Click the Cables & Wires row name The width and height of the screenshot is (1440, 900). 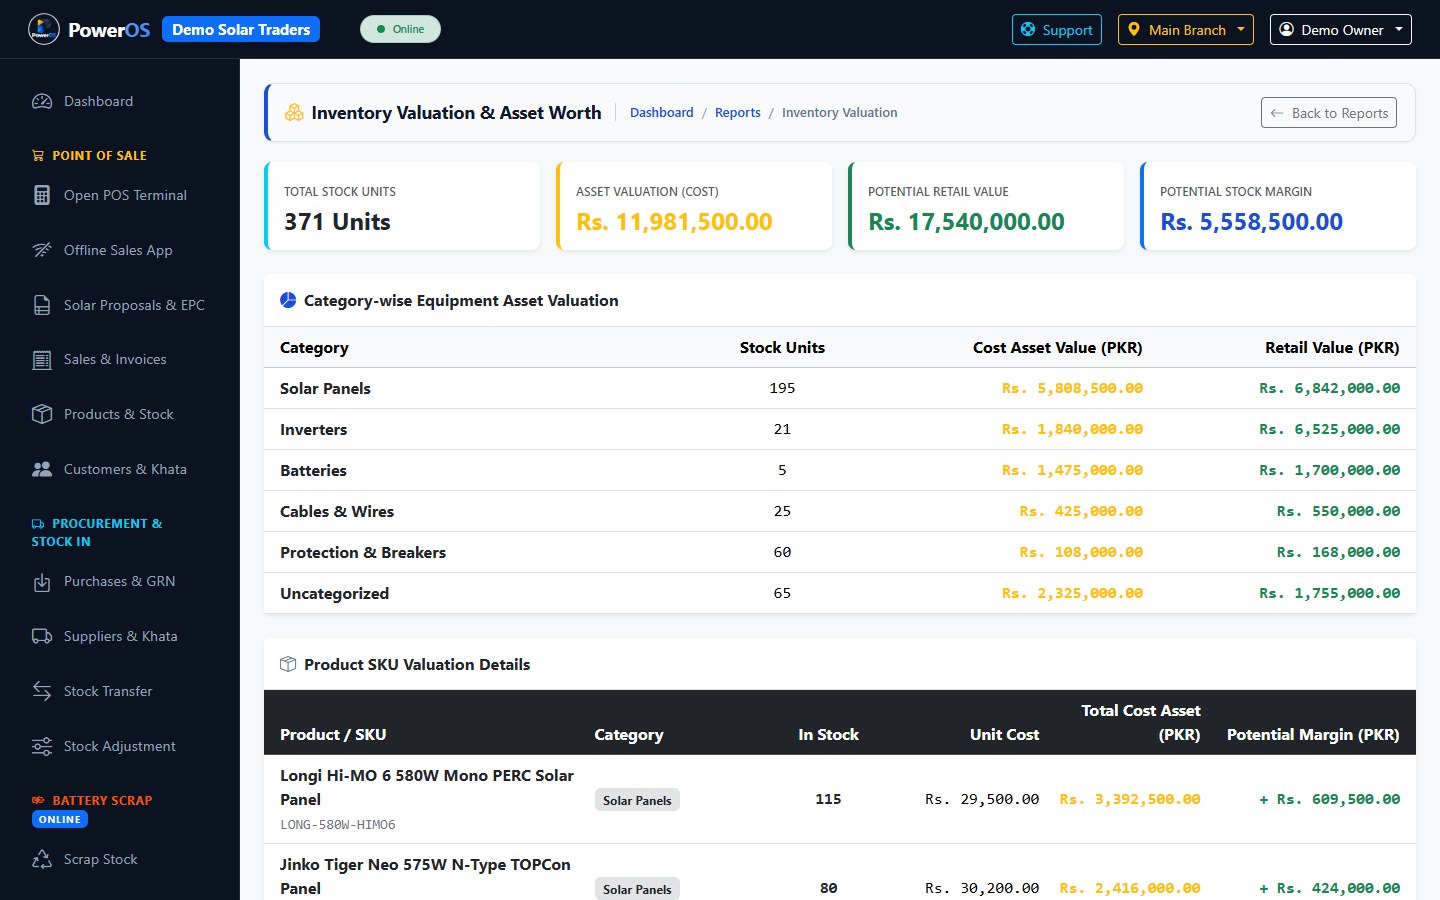click(337, 511)
